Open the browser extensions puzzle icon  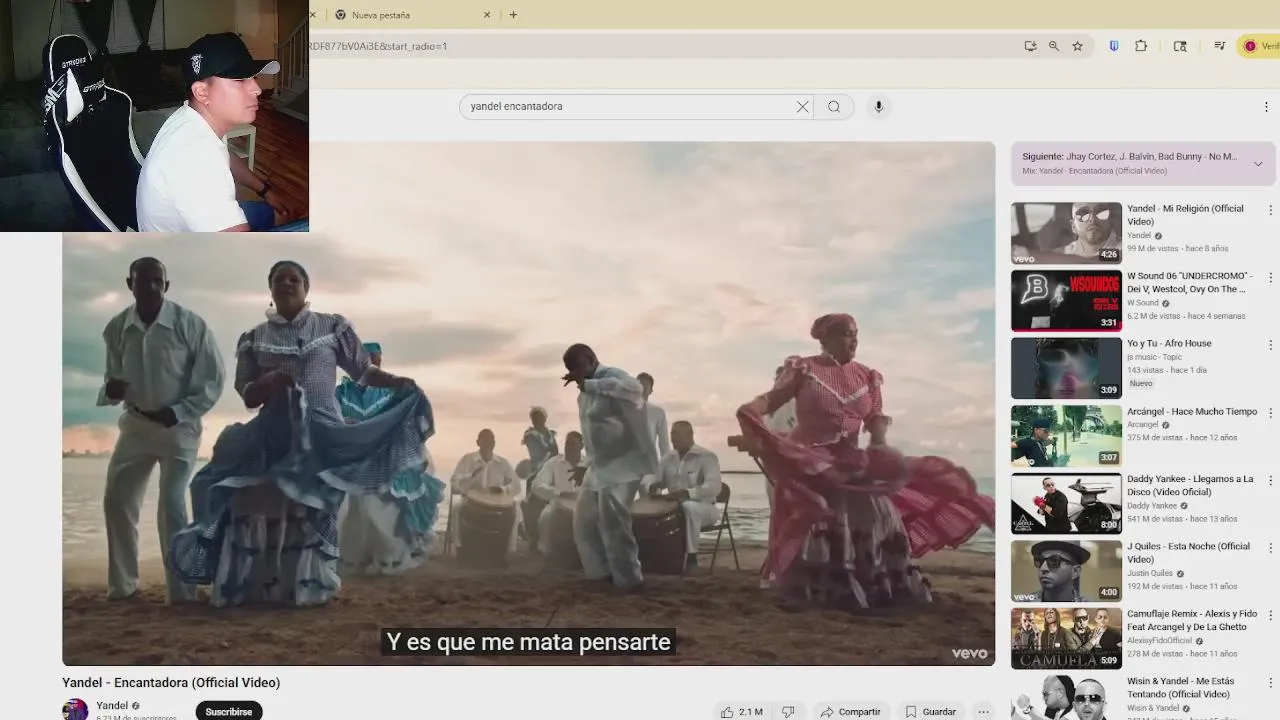1141,46
